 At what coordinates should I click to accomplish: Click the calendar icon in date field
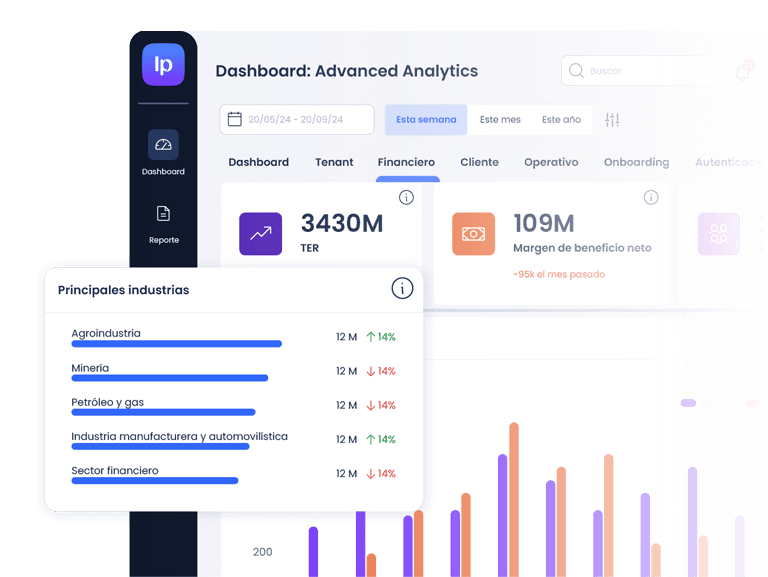tap(235, 119)
